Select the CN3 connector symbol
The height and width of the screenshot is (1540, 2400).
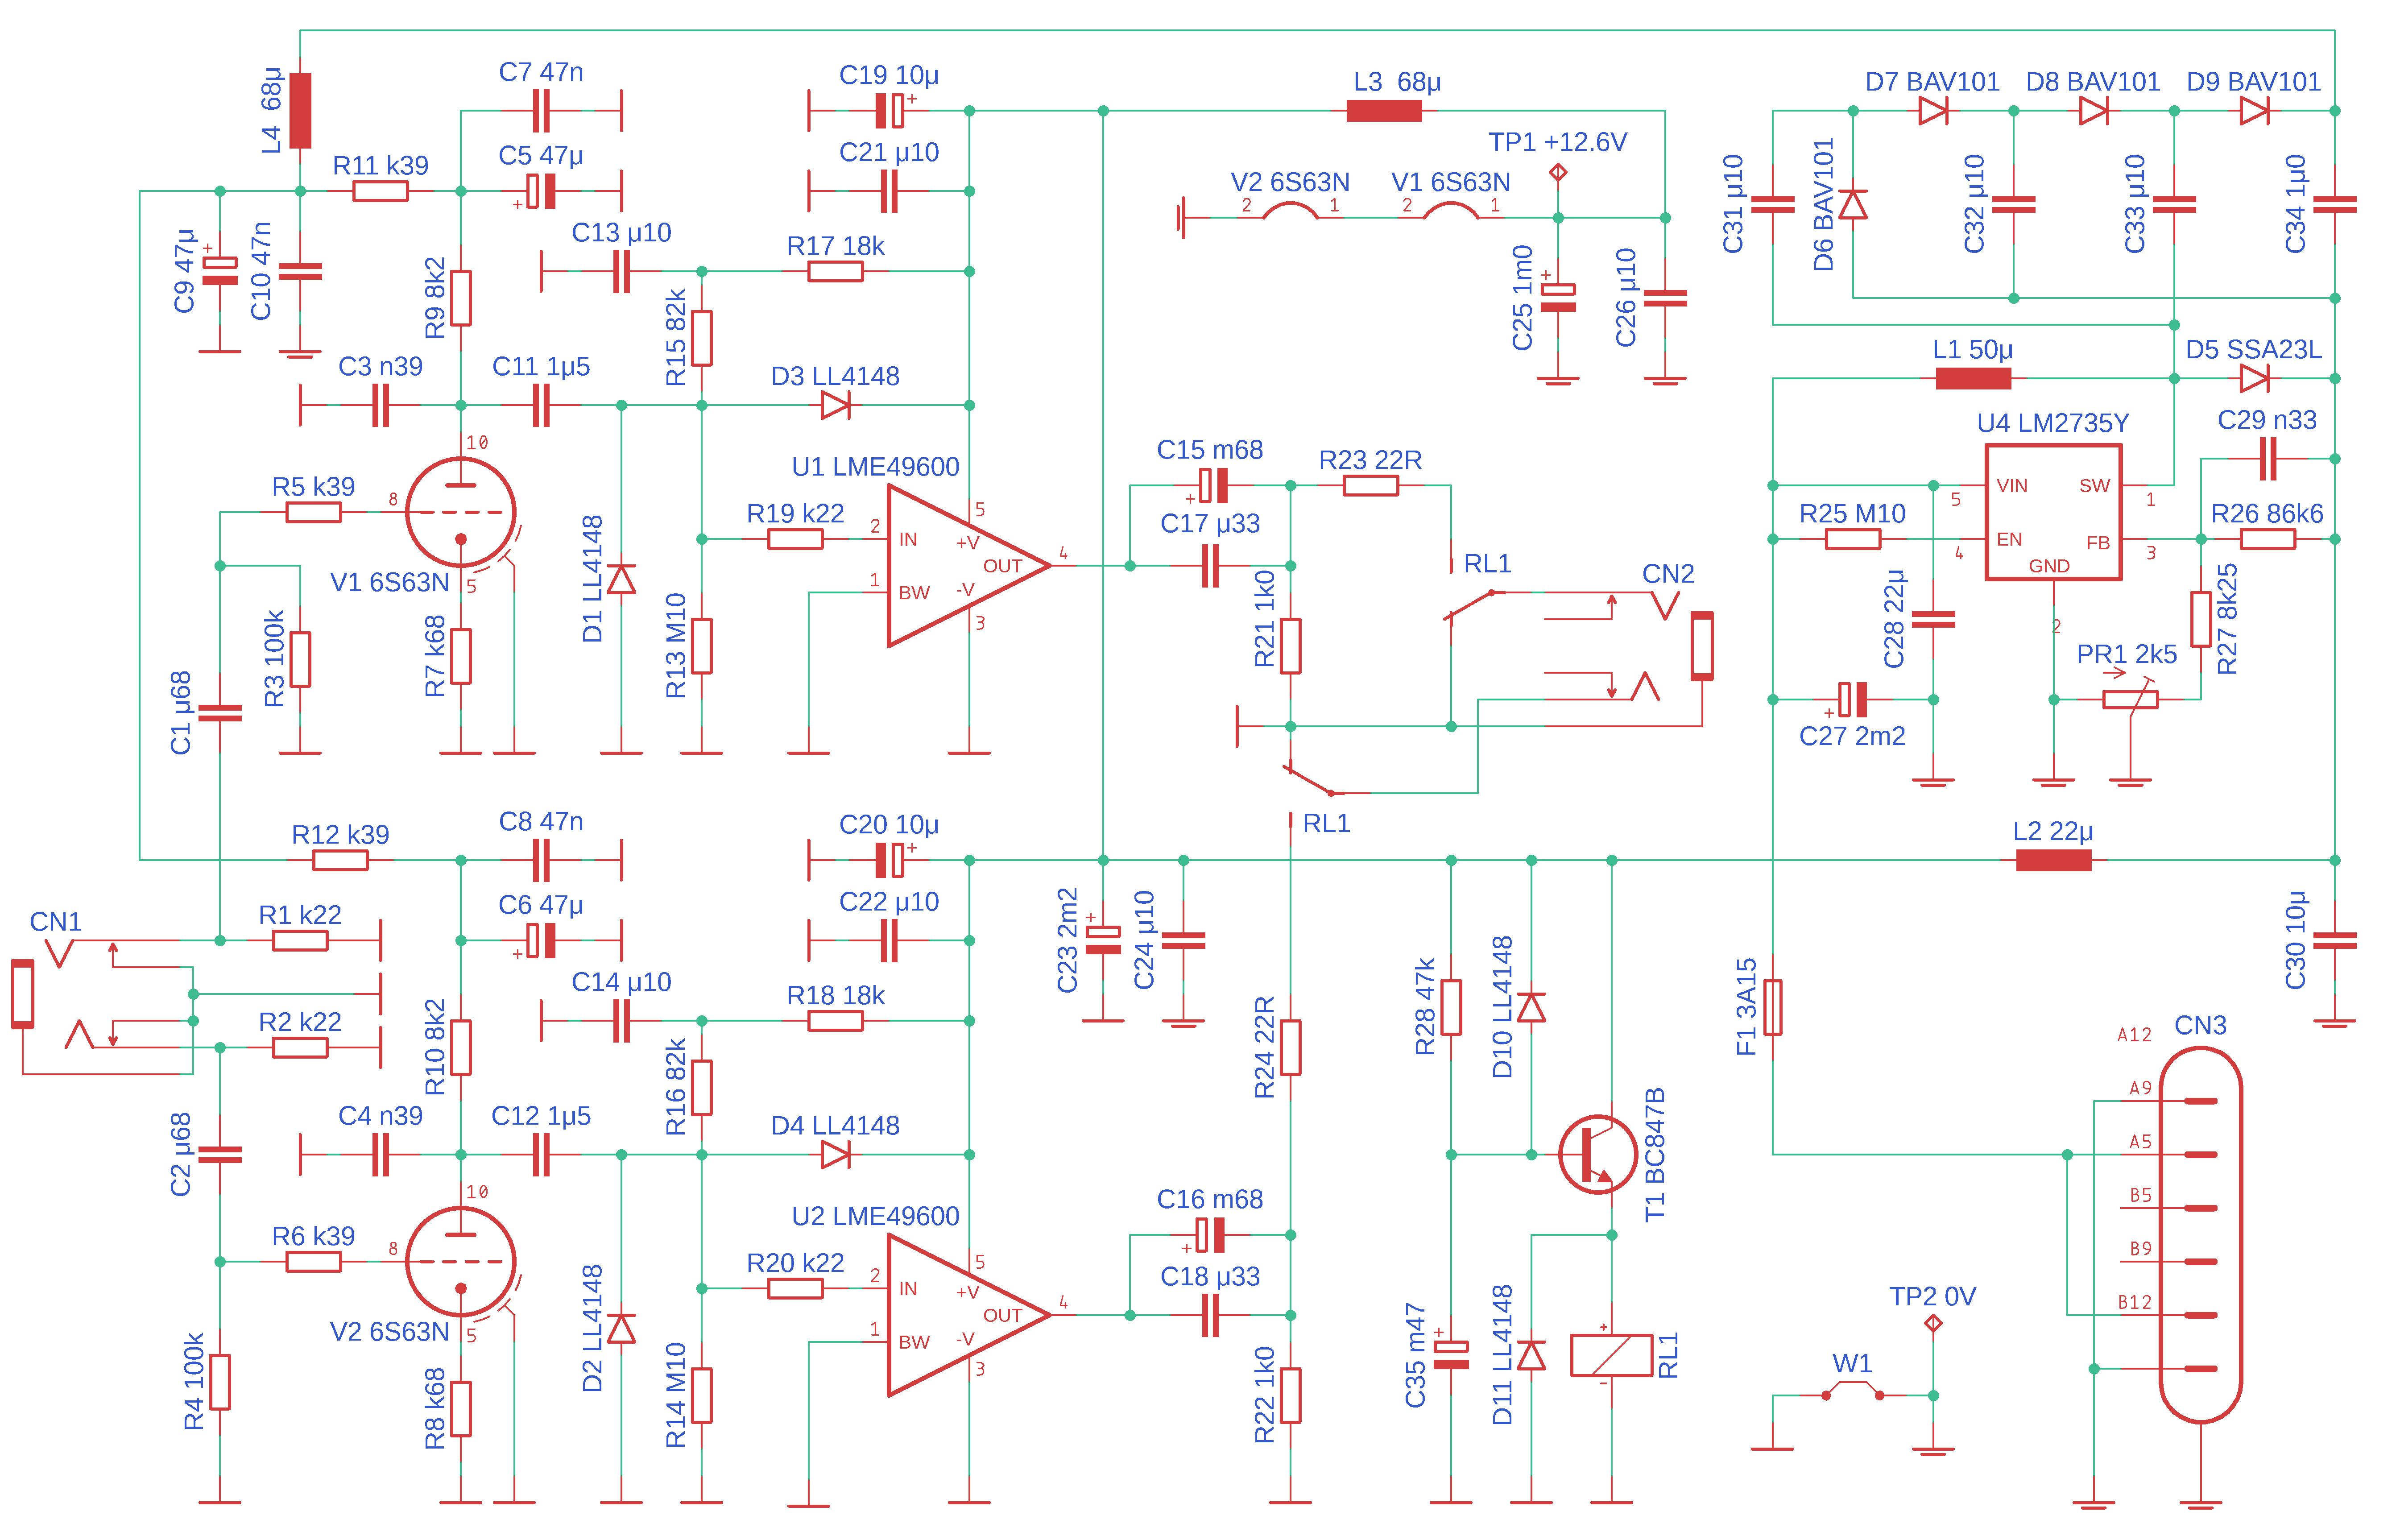click(x=2200, y=1235)
